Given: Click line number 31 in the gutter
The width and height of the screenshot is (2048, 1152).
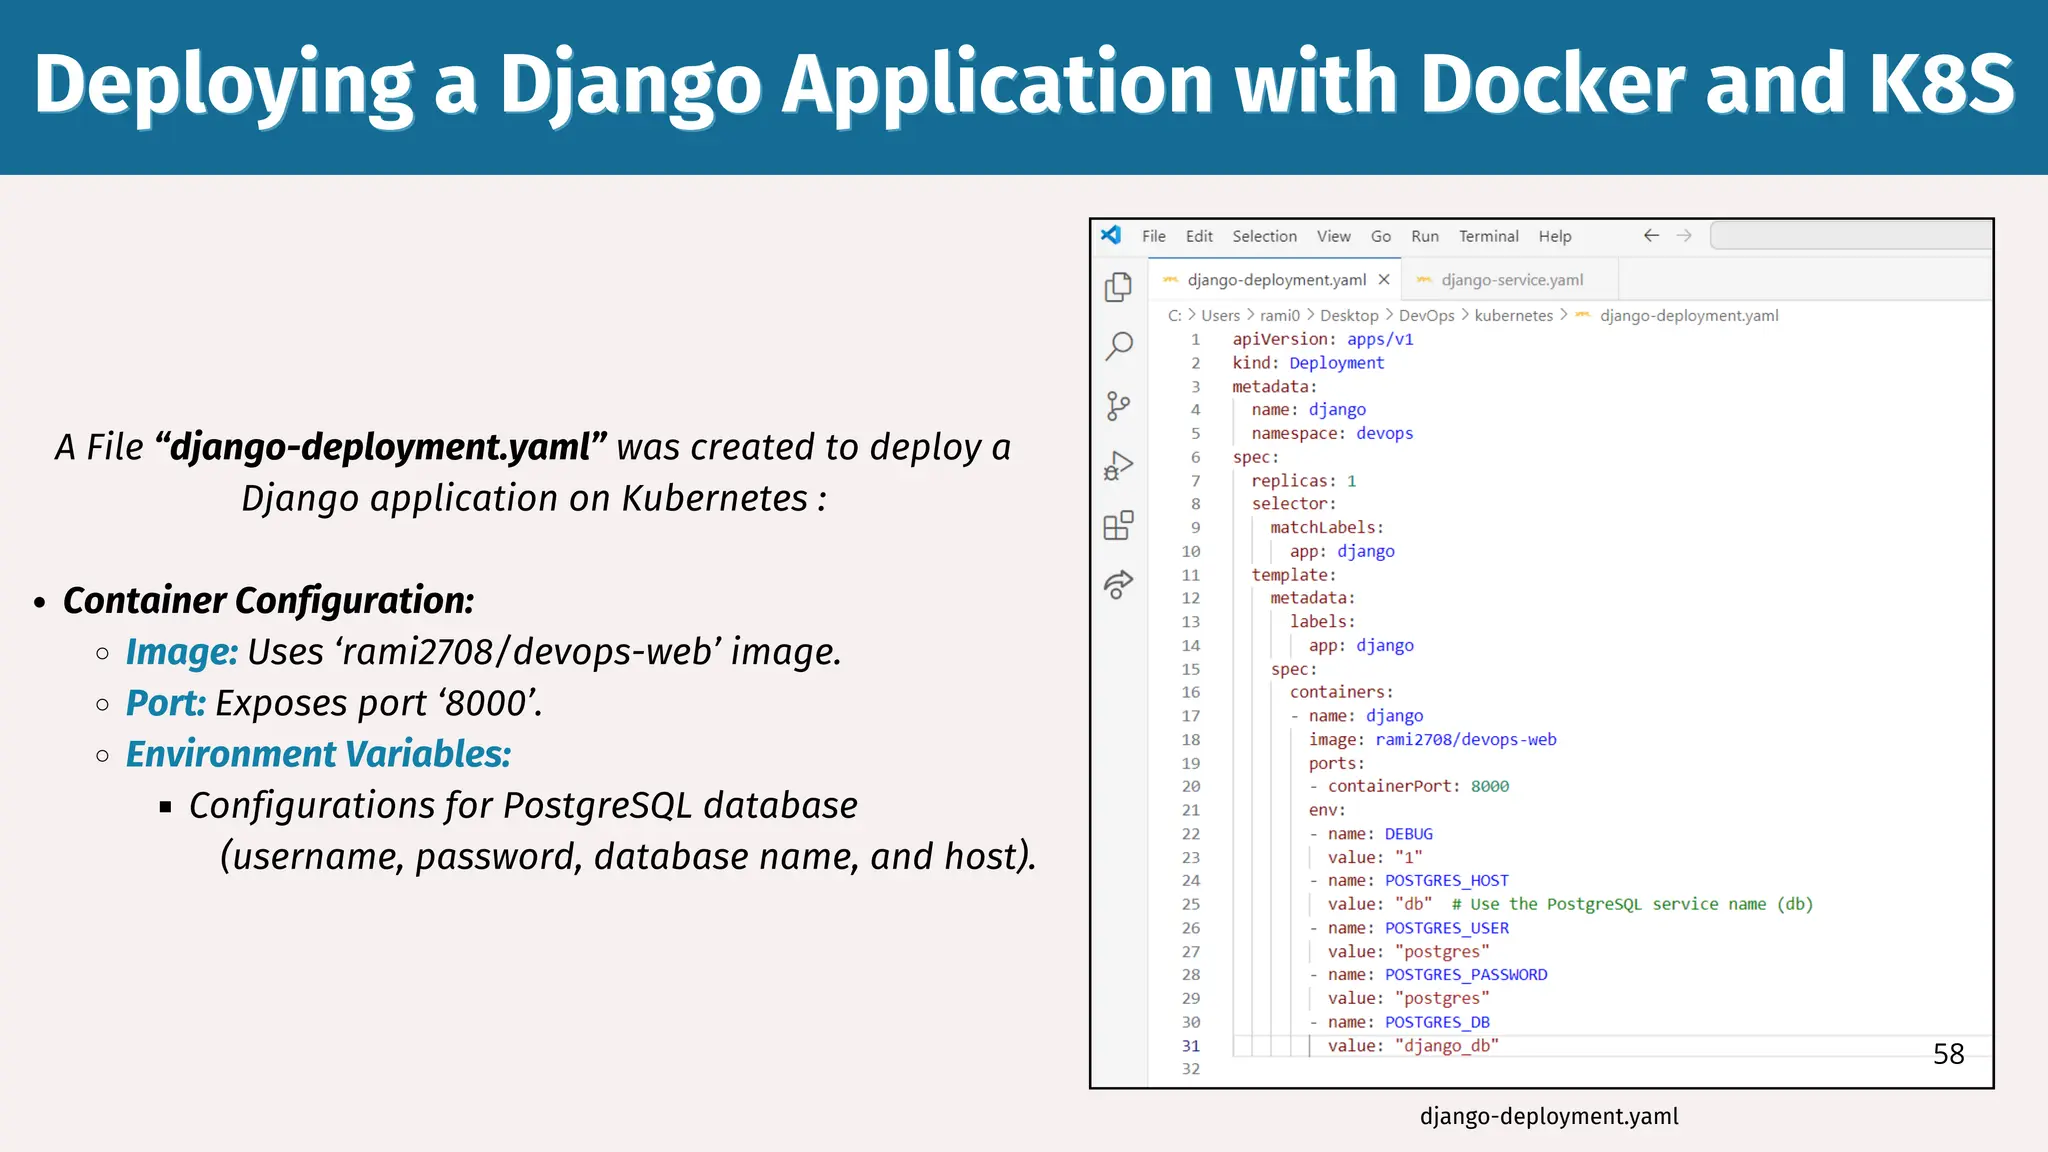Looking at the screenshot, I should (x=1190, y=1046).
